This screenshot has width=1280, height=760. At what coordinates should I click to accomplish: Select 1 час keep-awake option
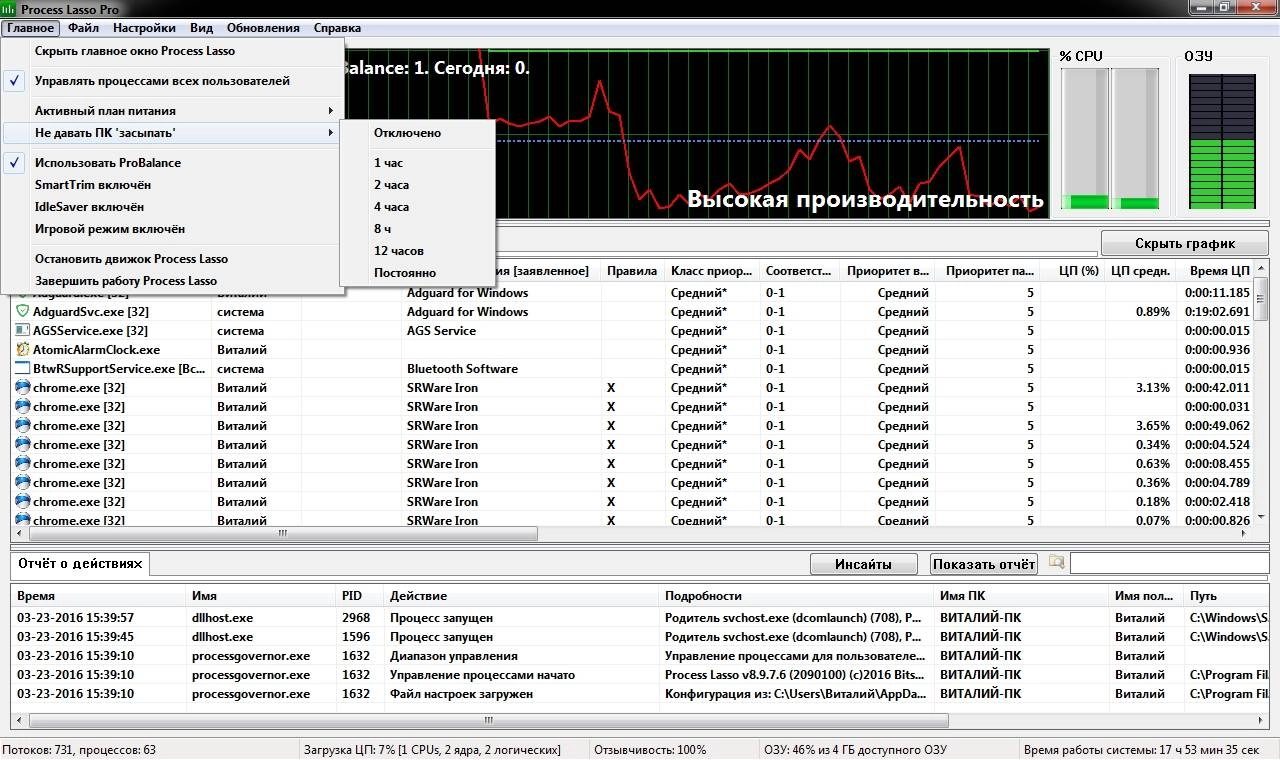tap(418, 163)
